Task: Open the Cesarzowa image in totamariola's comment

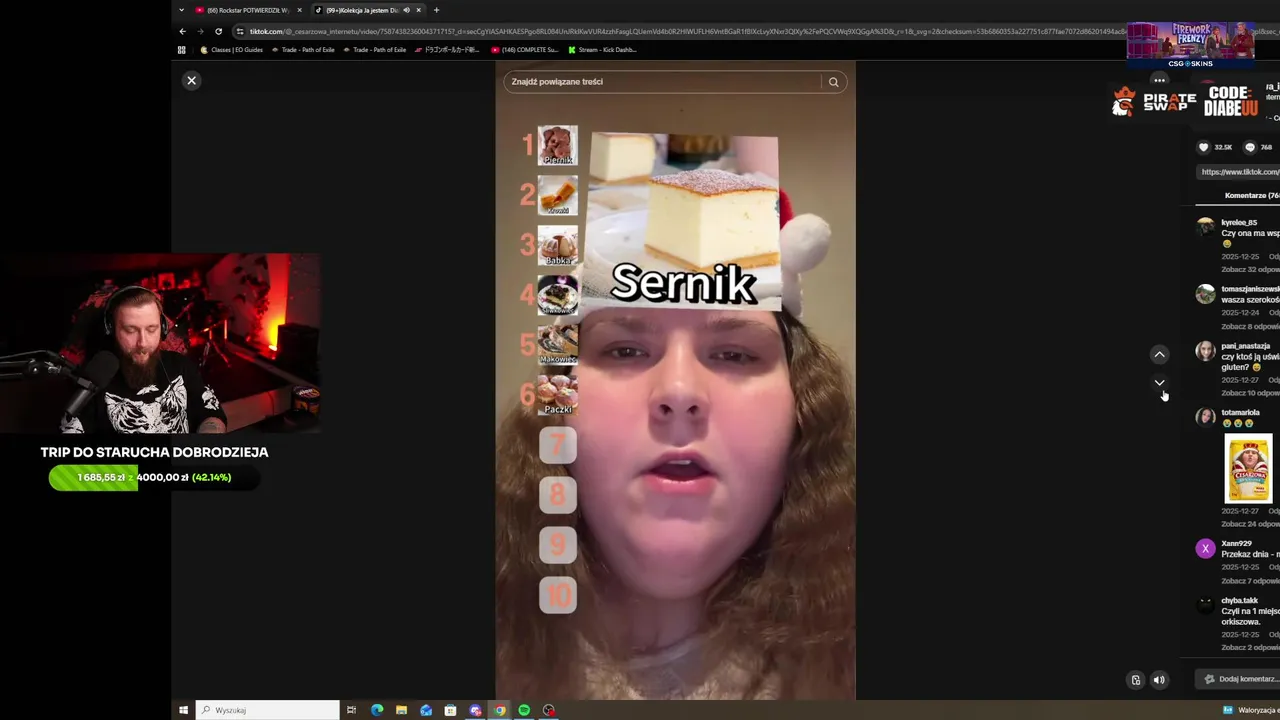Action: 1248,468
